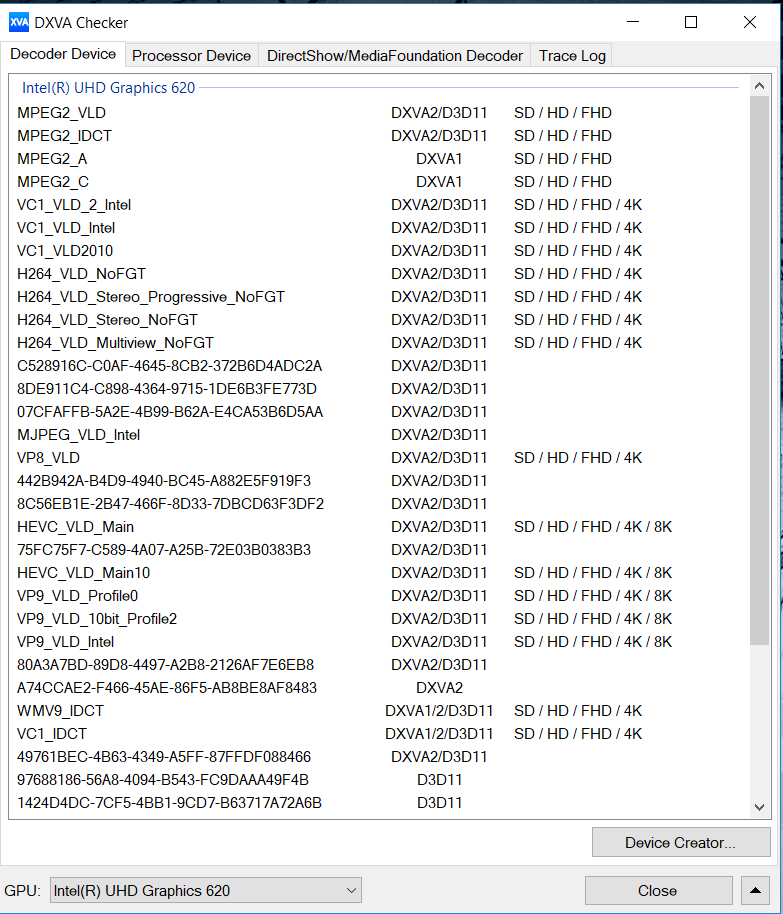Select the VP8_VLD decoder row
783x914 pixels.
(379, 458)
